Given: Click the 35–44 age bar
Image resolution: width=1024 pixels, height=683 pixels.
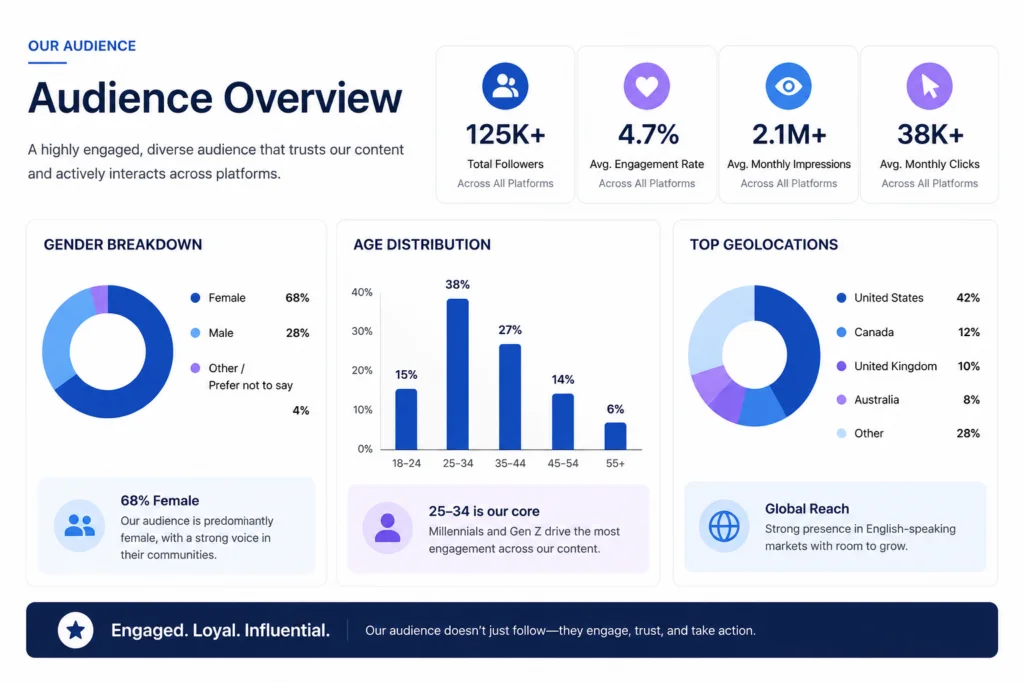Looking at the screenshot, I should [x=510, y=397].
